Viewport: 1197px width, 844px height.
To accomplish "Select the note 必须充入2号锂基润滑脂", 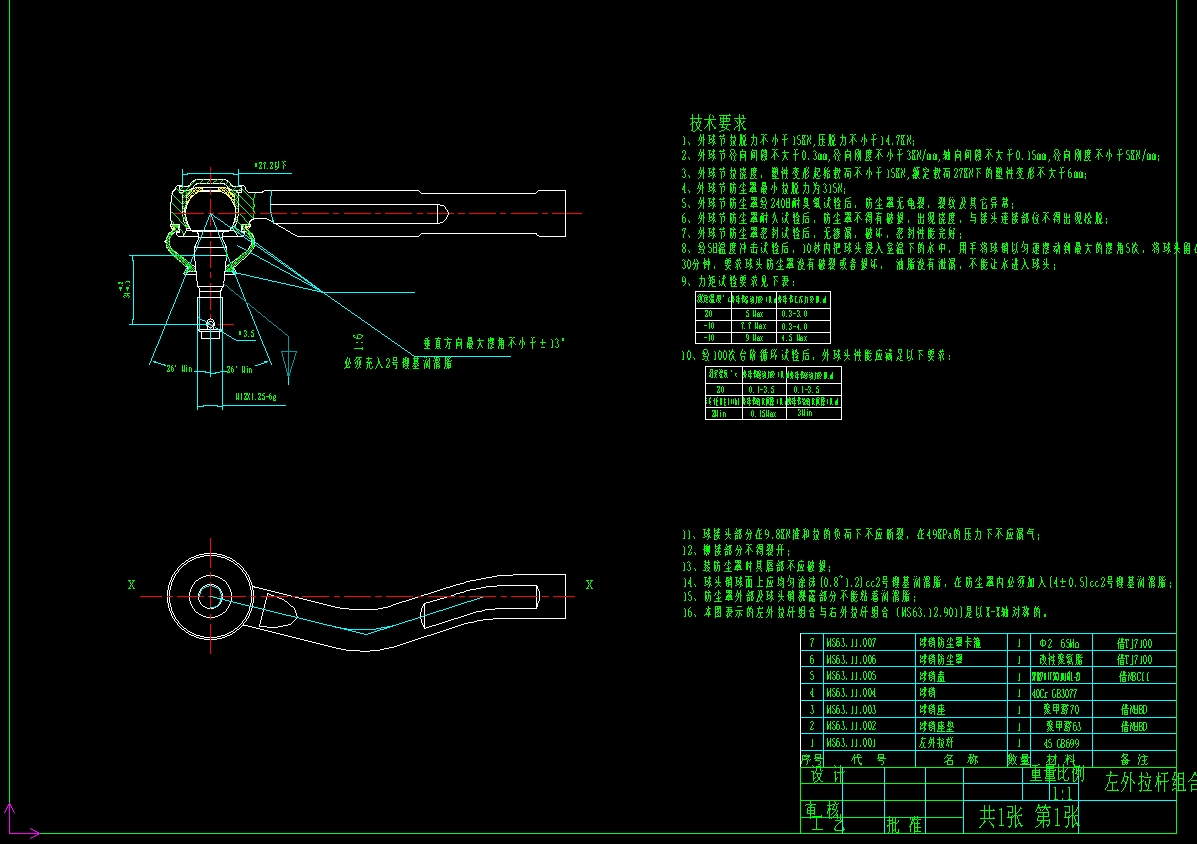I will pyautogui.click(x=398, y=363).
